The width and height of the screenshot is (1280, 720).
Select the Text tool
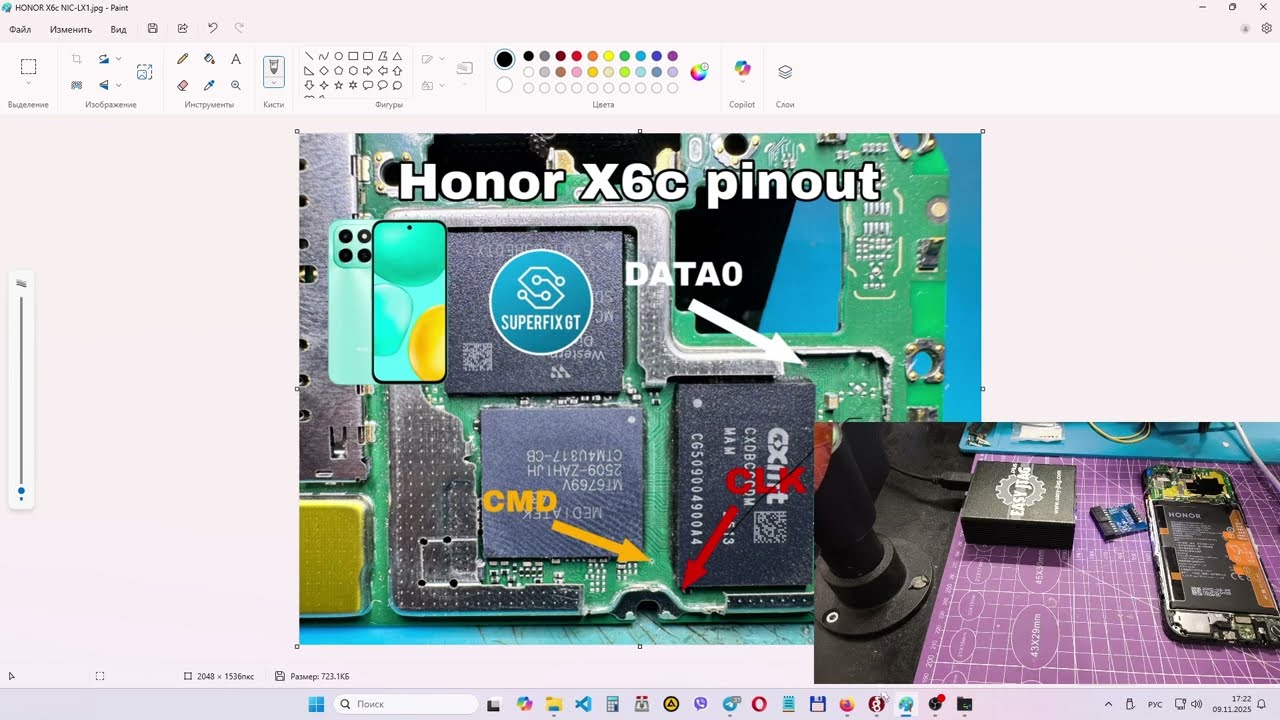click(236, 59)
